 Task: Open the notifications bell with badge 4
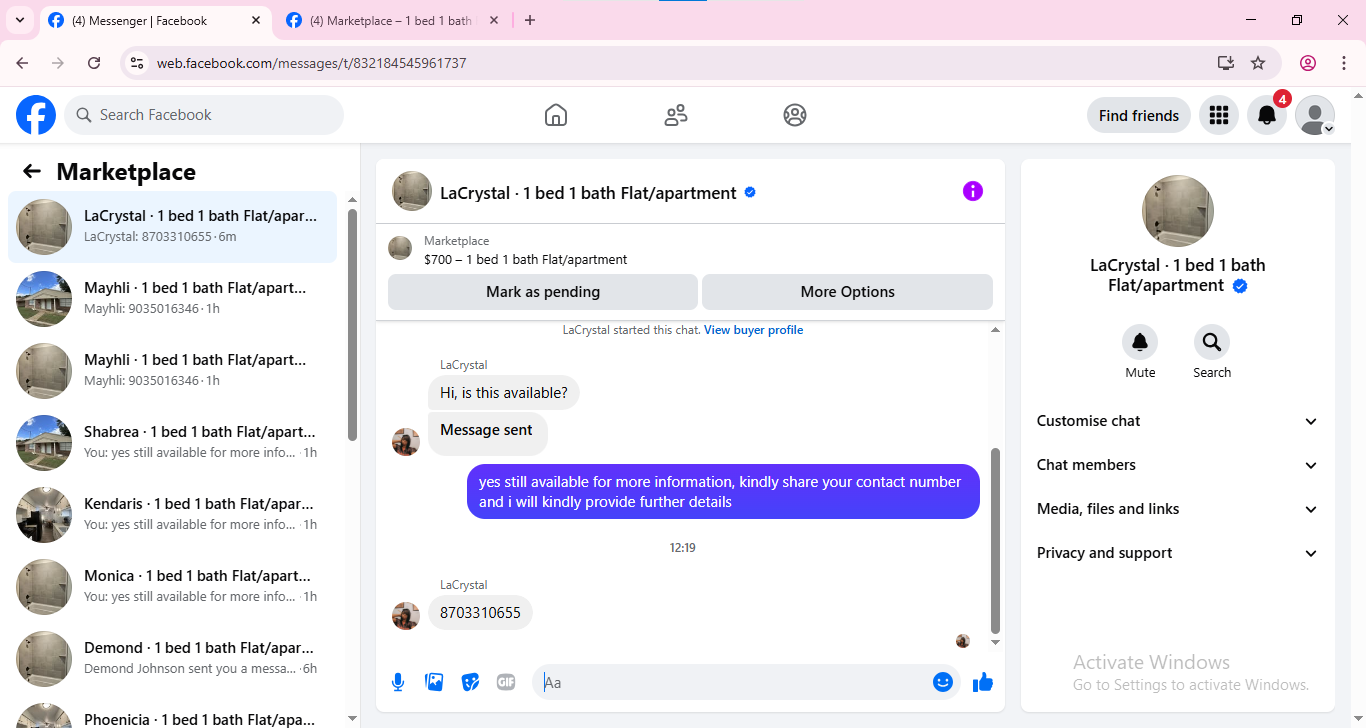[x=1267, y=115]
